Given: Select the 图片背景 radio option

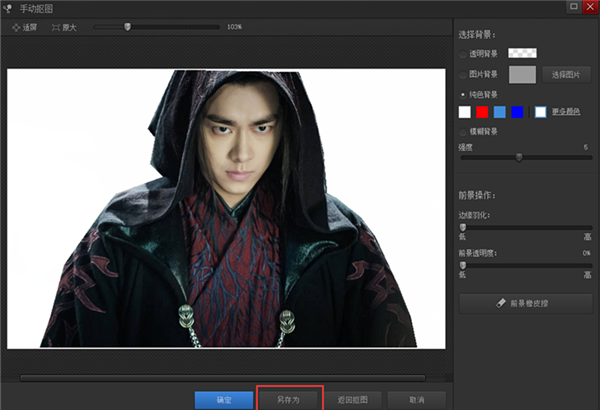Looking at the screenshot, I should coord(462,74).
